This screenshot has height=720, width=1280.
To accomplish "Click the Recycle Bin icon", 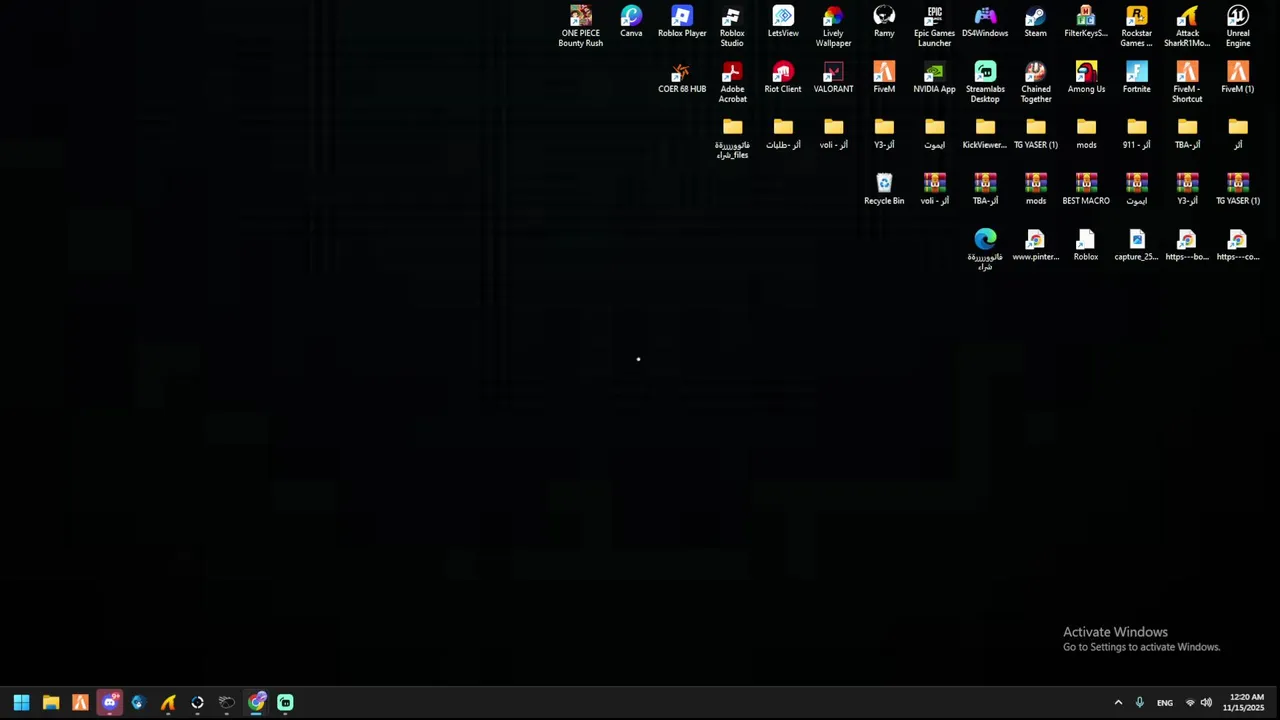I will [x=884, y=190].
